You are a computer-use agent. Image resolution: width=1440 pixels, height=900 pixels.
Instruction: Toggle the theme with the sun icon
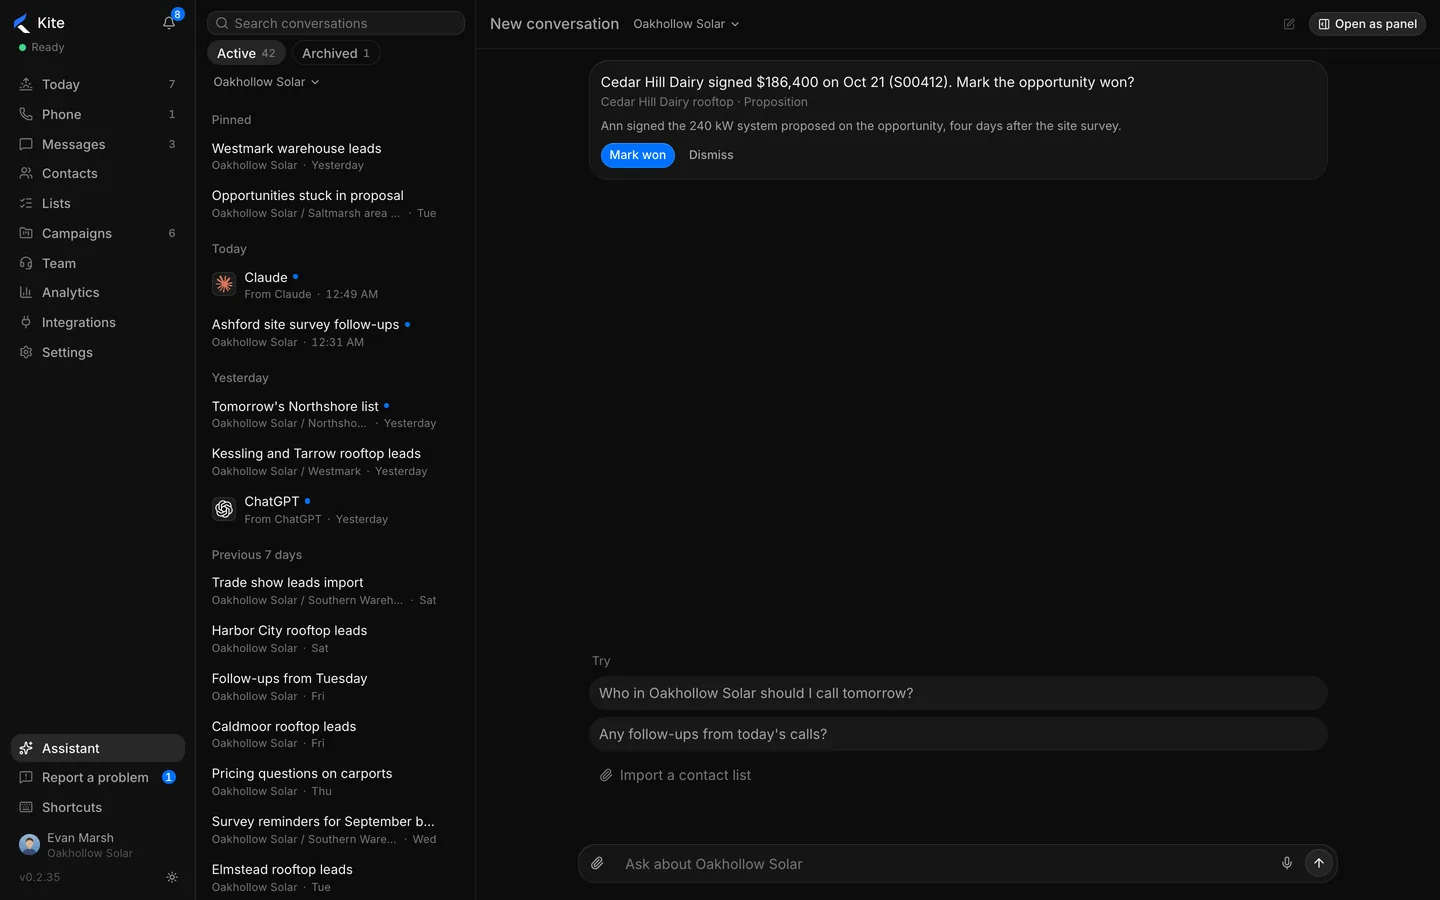pyautogui.click(x=172, y=877)
